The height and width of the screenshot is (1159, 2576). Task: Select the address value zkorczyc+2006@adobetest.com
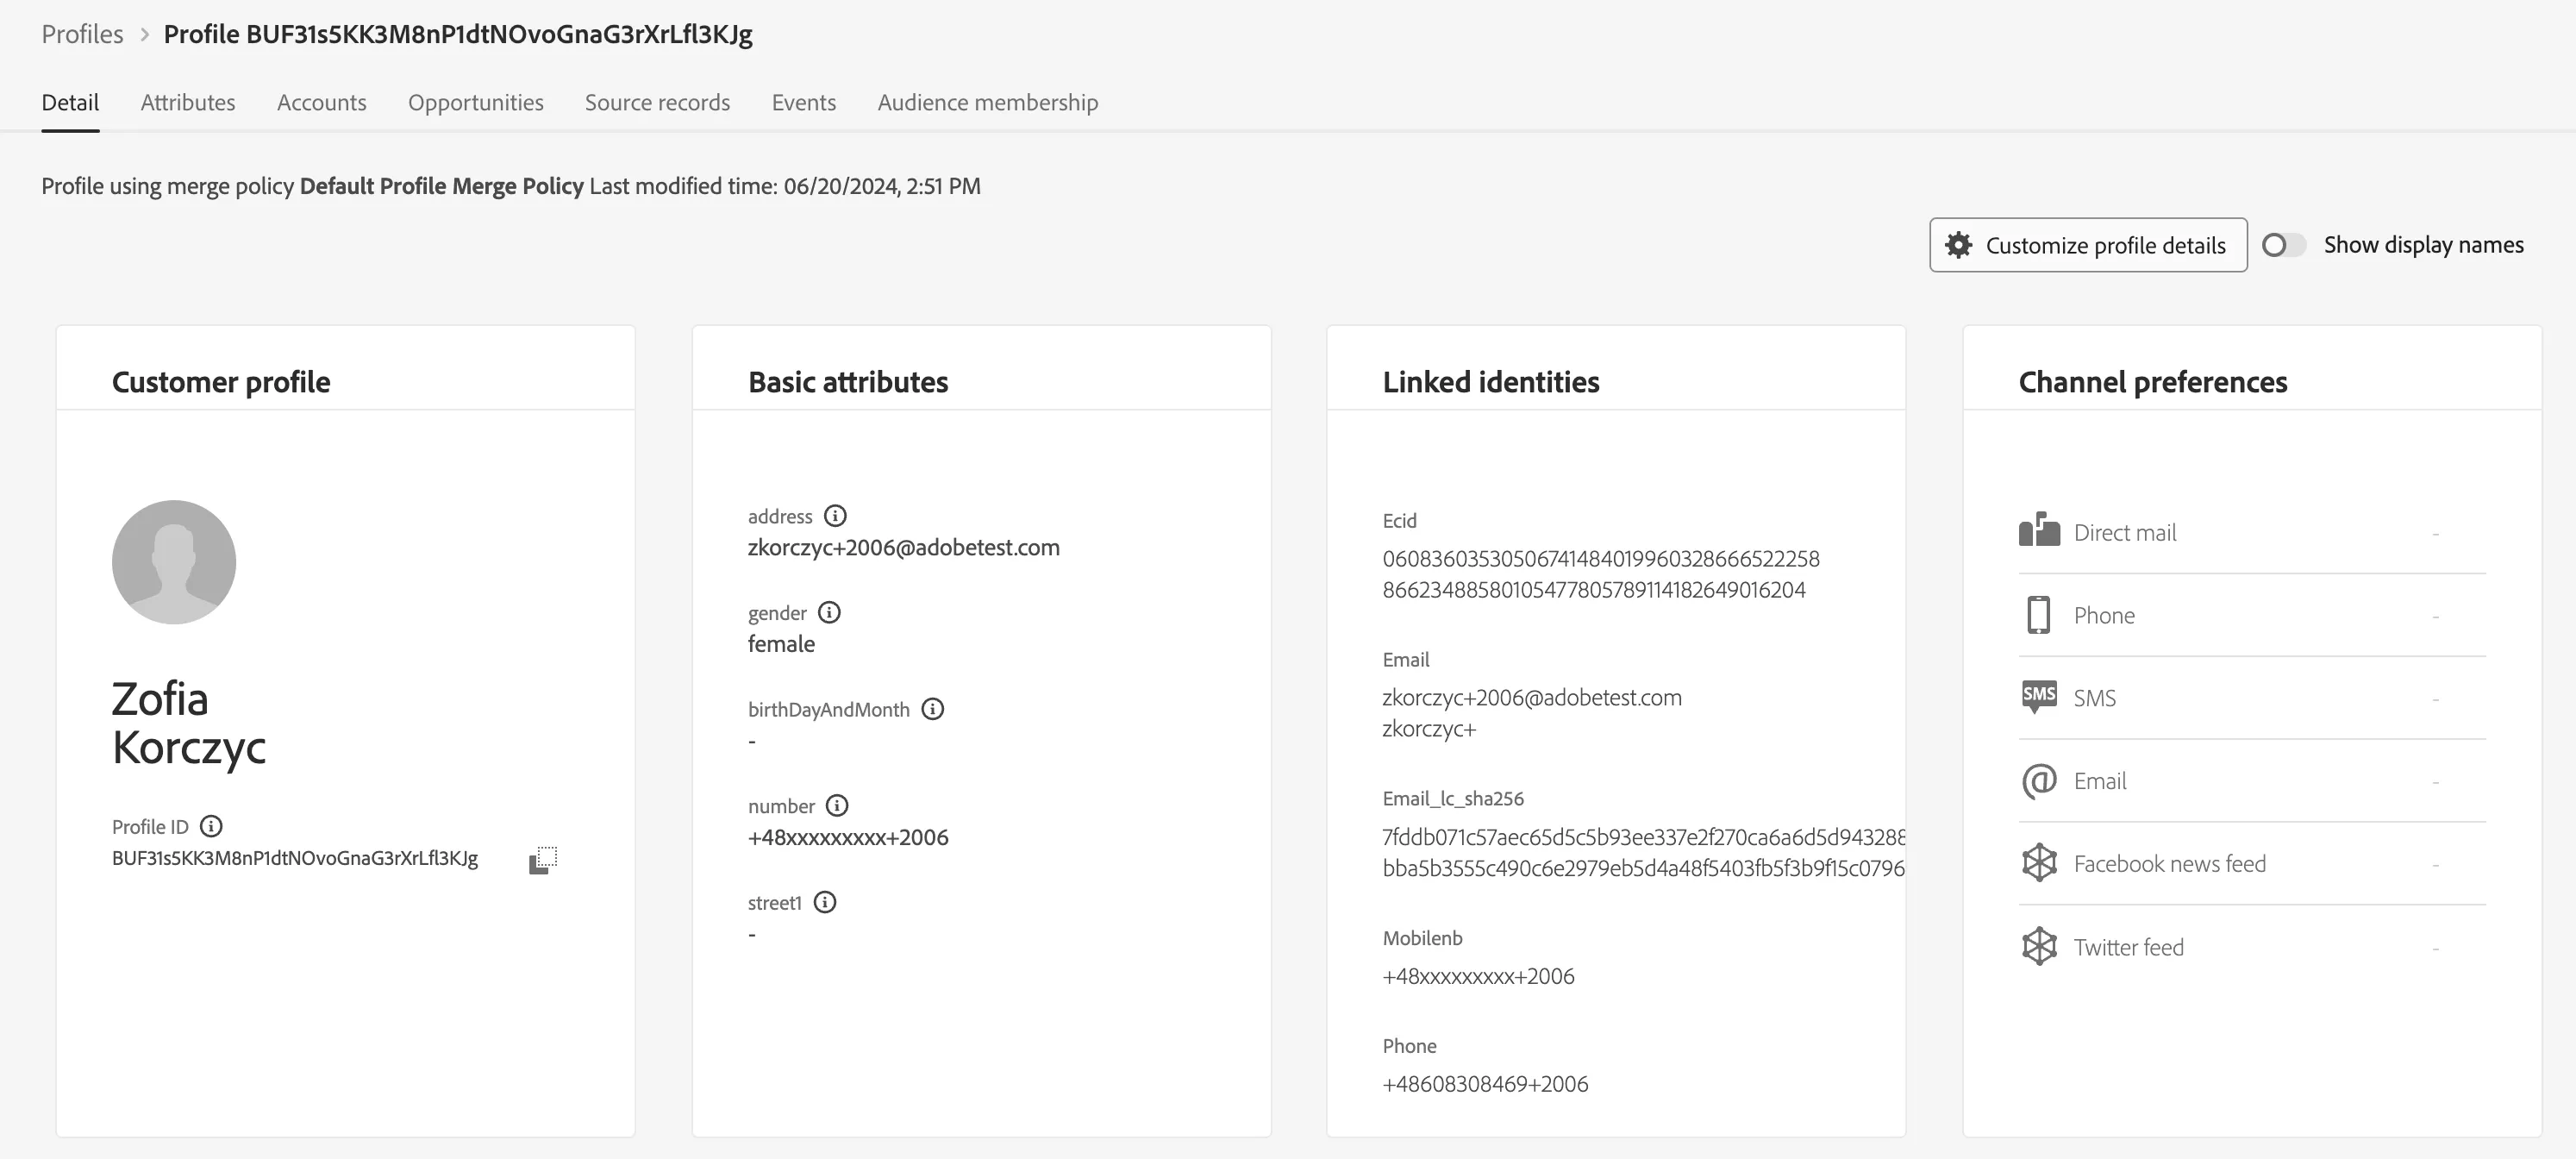tap(904, 548)
